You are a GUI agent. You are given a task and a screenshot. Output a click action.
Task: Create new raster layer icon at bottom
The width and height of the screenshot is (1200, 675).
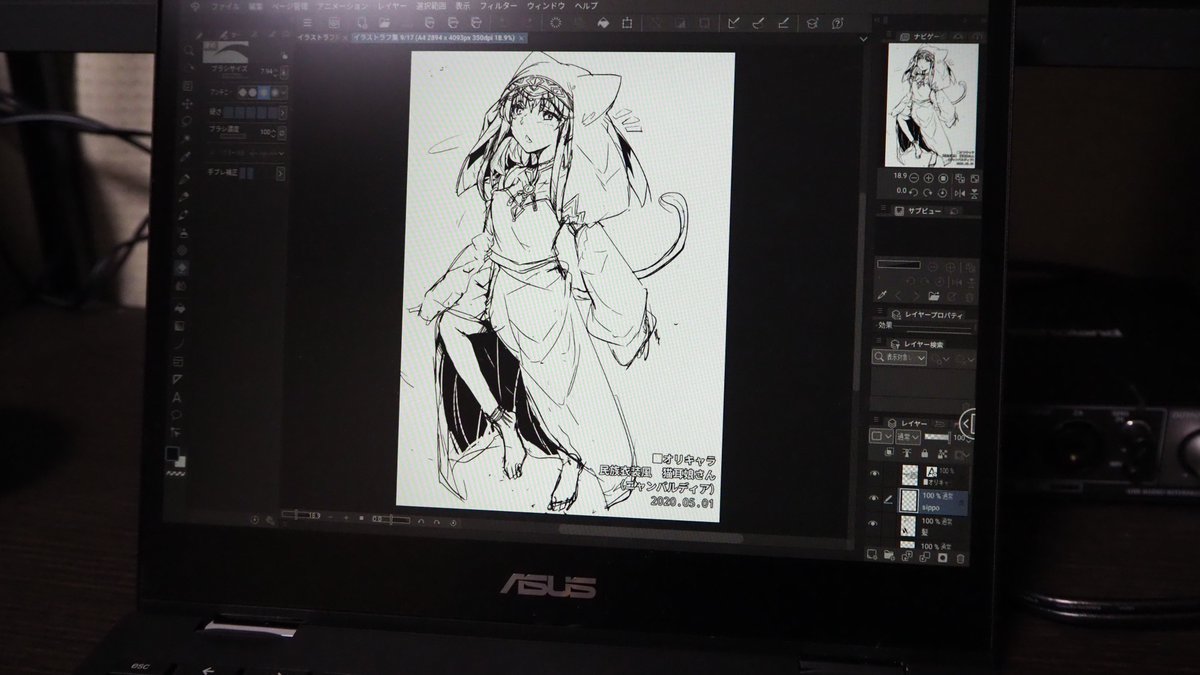point(872,553)
